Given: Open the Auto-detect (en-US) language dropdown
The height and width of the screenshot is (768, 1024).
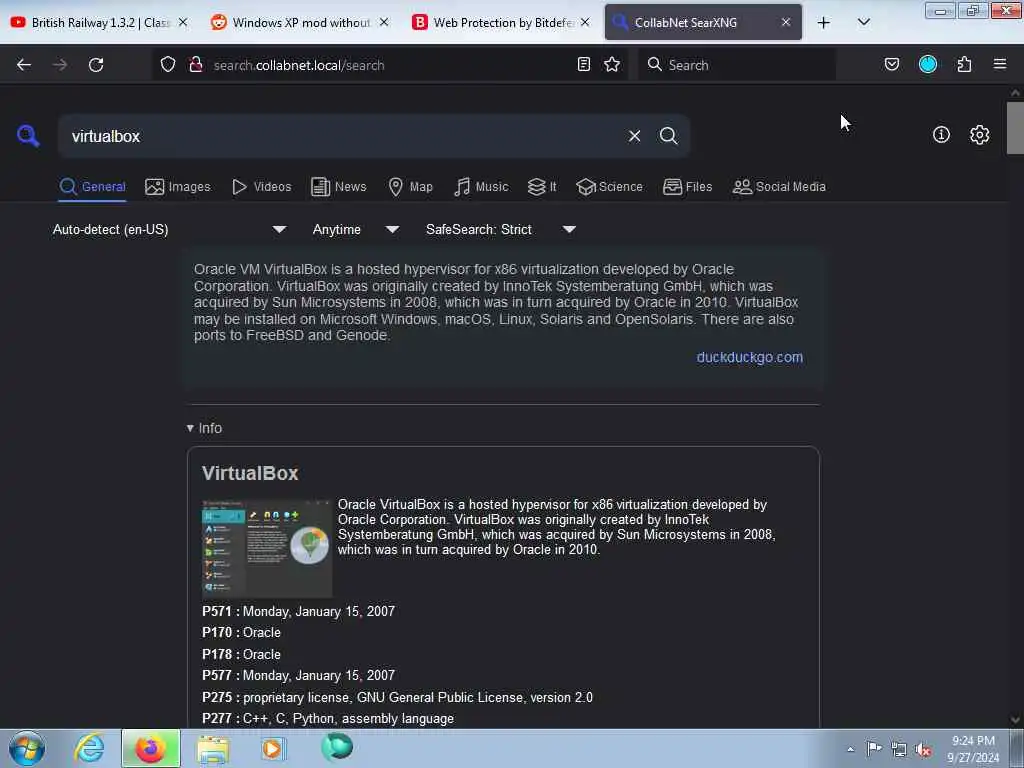Looking at the screenshot, I should (169, 229).
